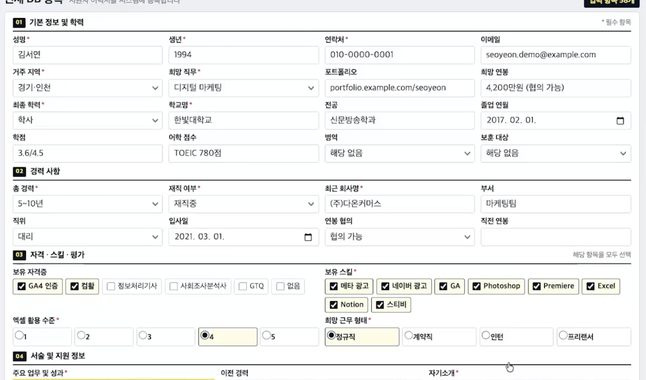Click the 희망 연봉 salary field
The height and width of the screenshot is (380, 646).
(555, 88)
